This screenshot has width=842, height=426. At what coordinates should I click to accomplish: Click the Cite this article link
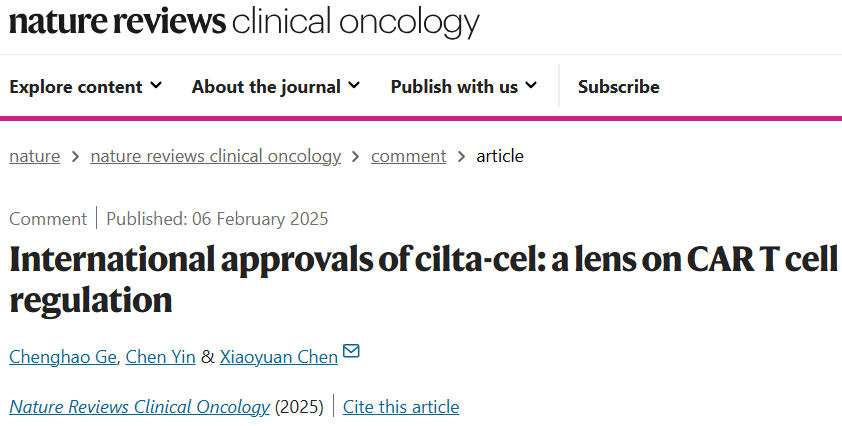[x=401, y=407]
